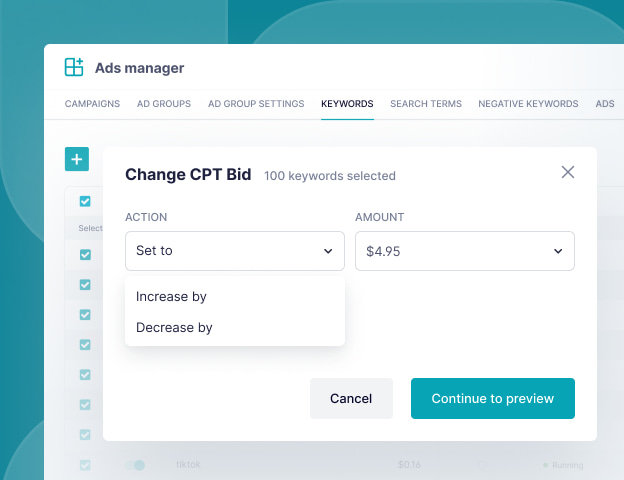This screenshot has height=480, width=624.
Task: Open the Ad Groups tab
Action: click(x=164, y=104)
